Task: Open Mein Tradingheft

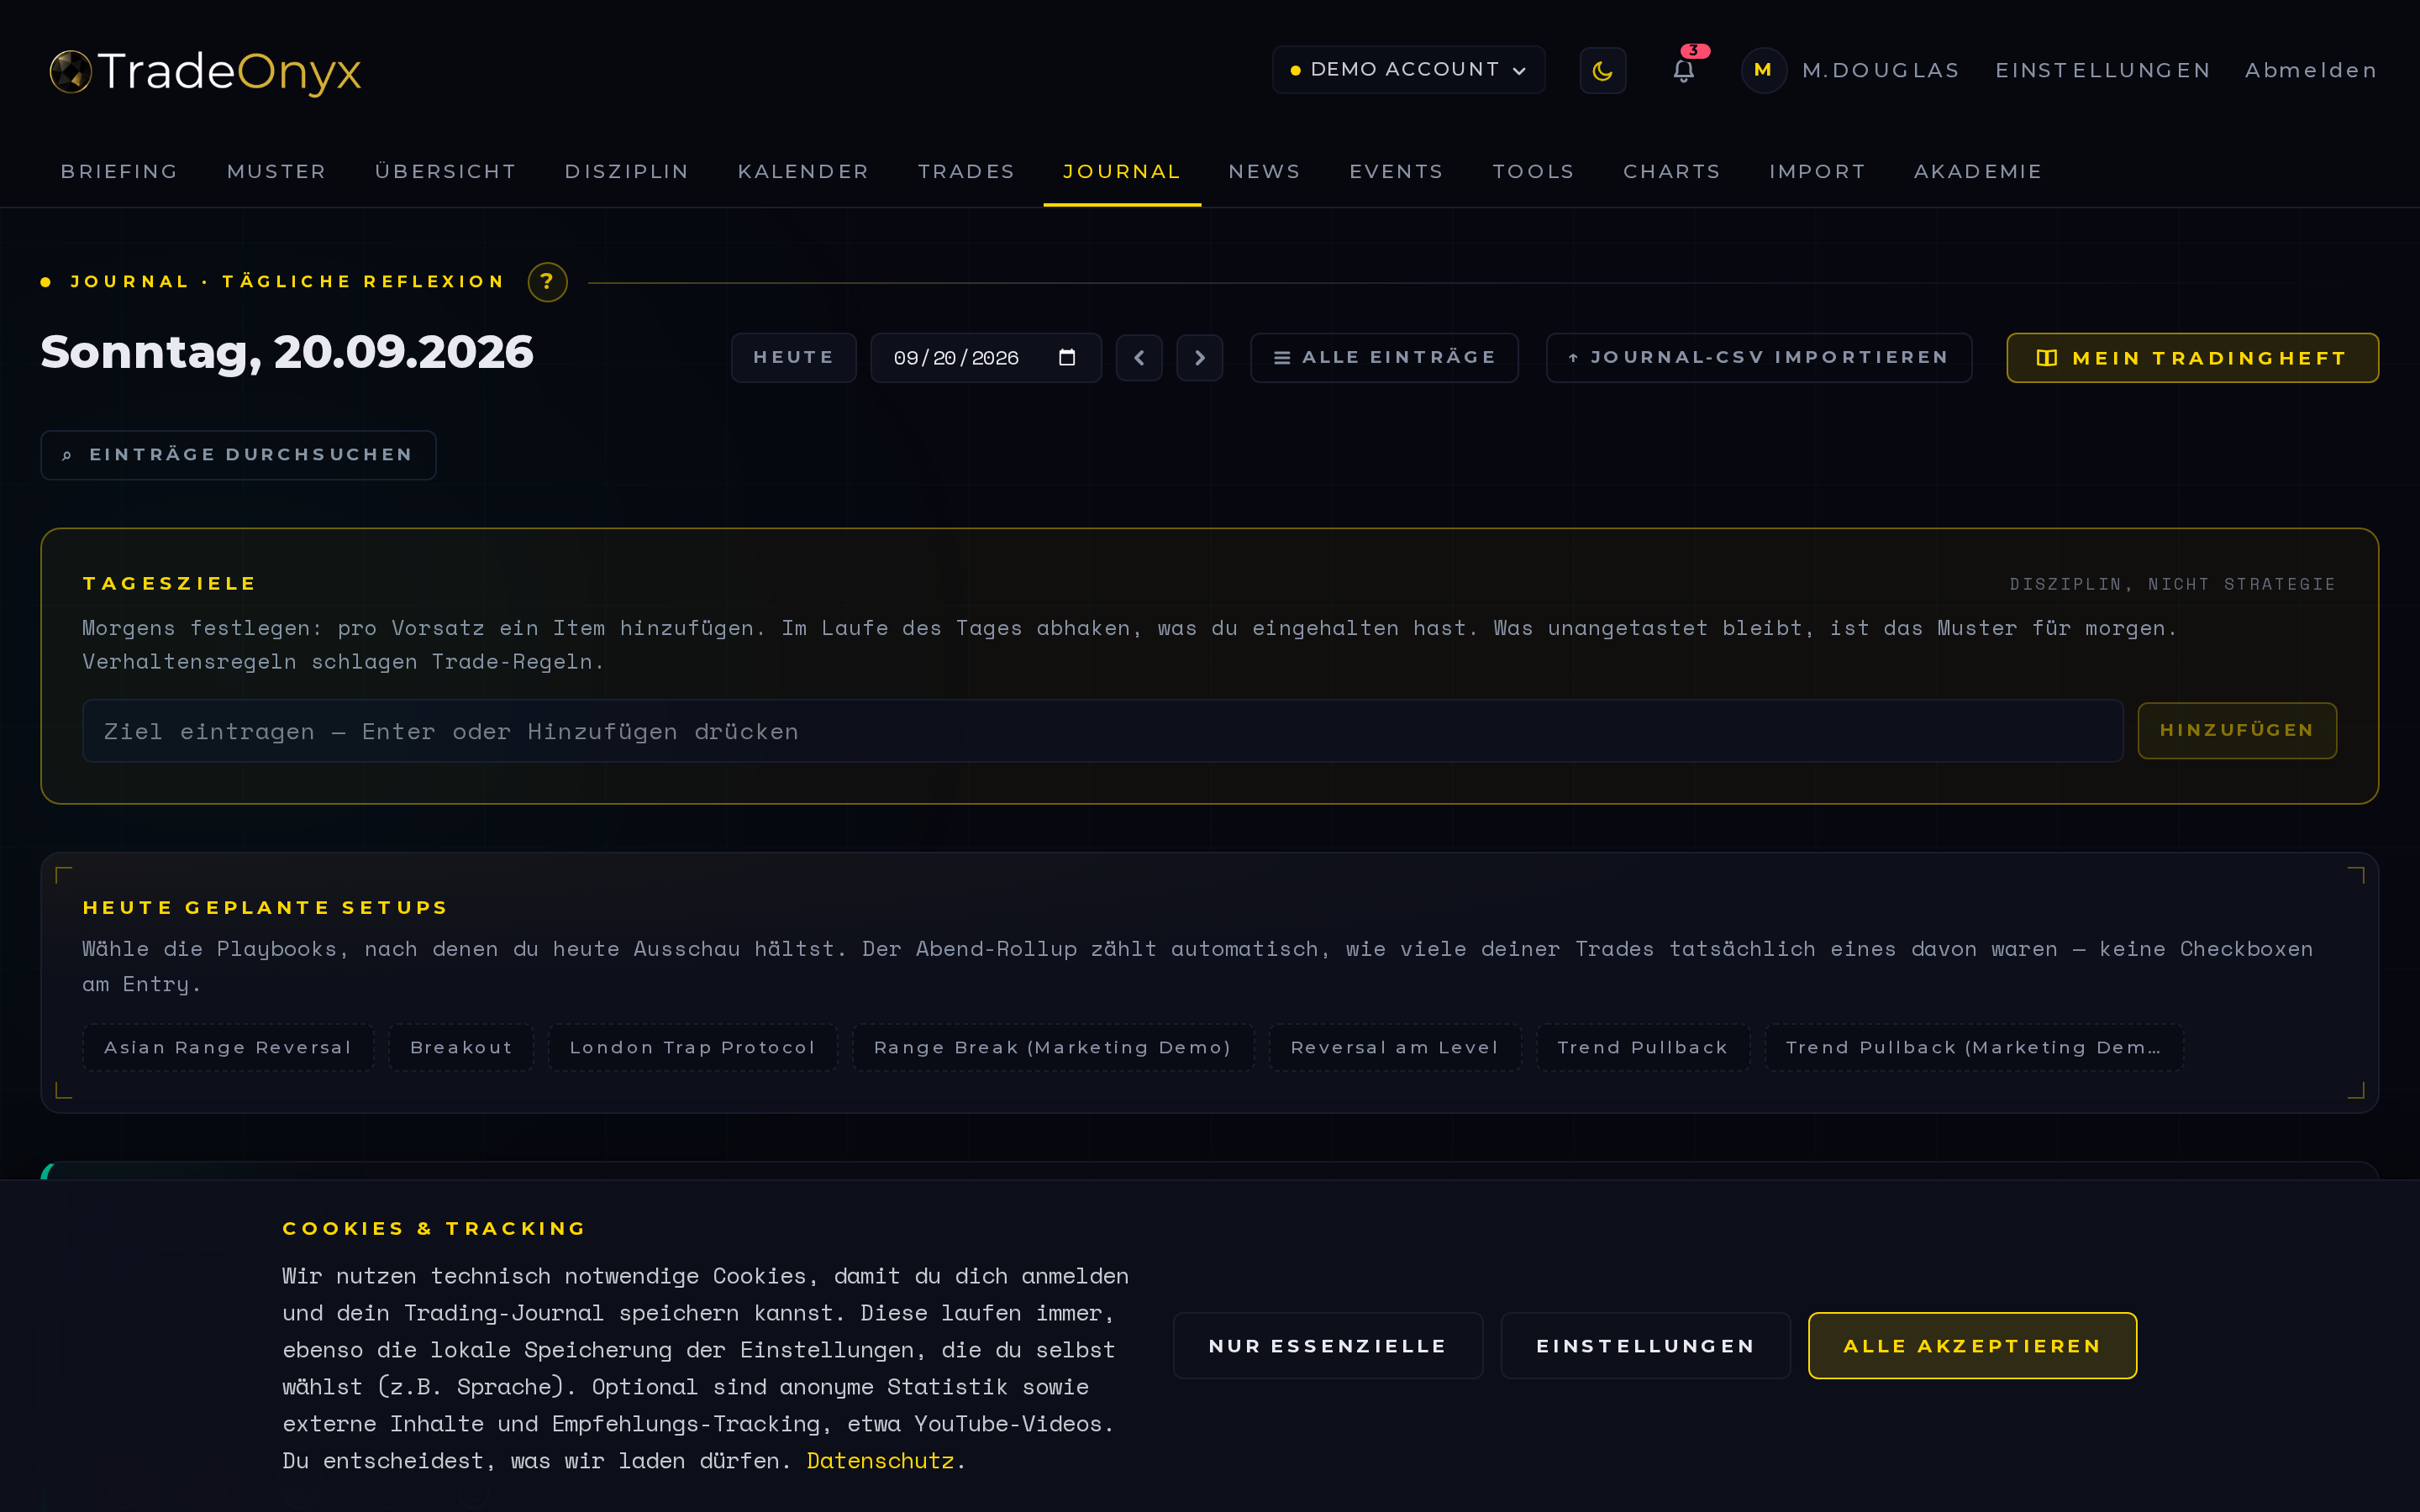Action: point(2192,358)
